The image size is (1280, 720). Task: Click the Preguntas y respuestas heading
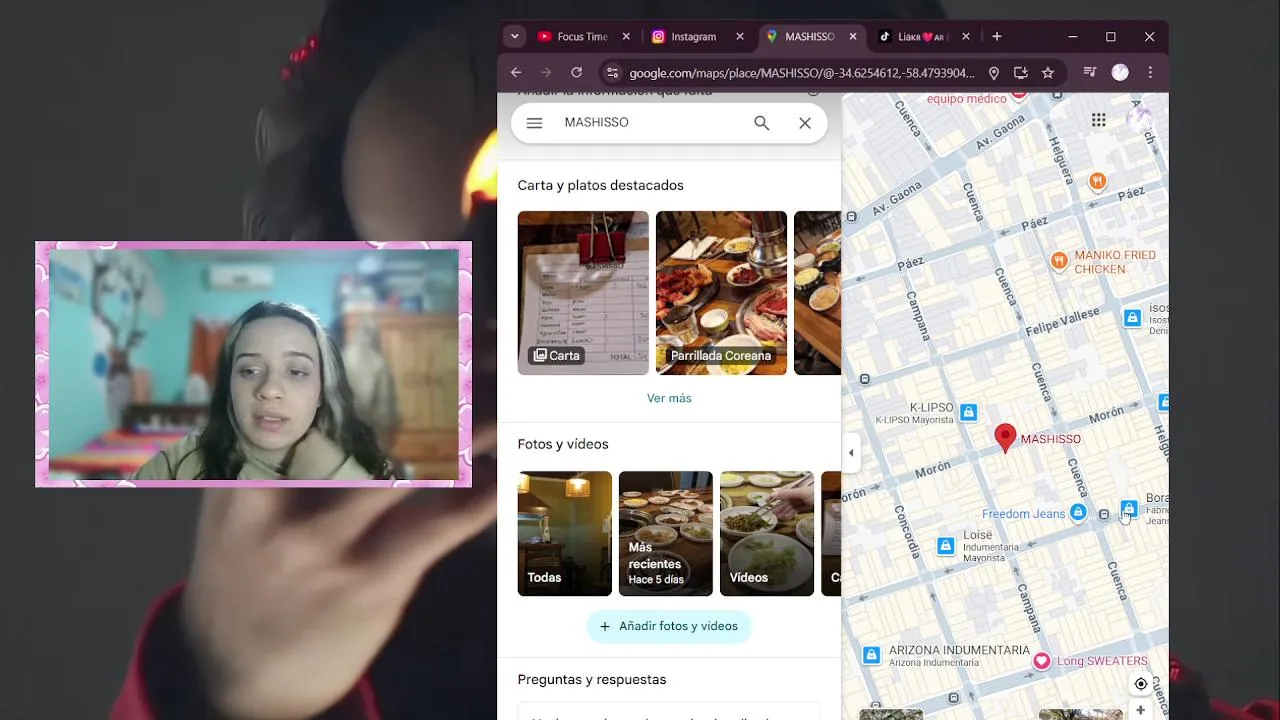click(592, 680)
